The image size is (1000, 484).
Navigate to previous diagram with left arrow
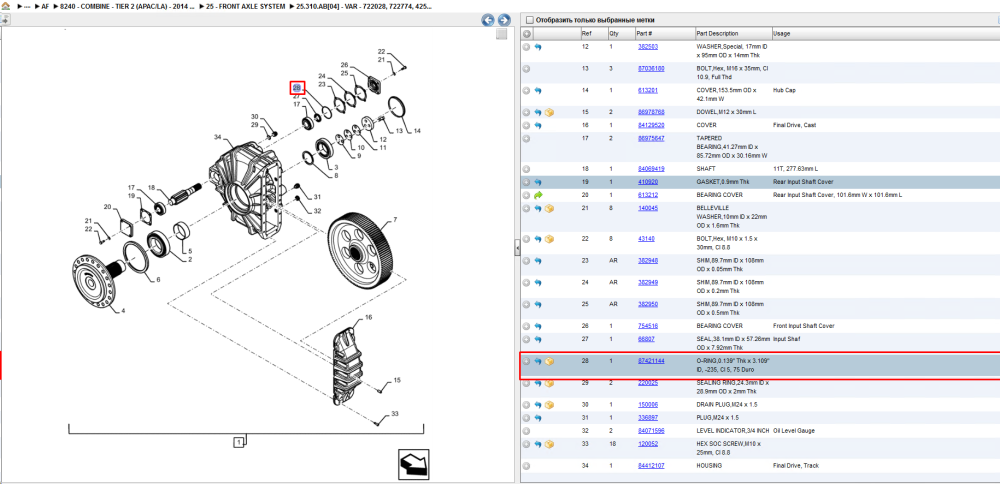(x=488, y=20)
